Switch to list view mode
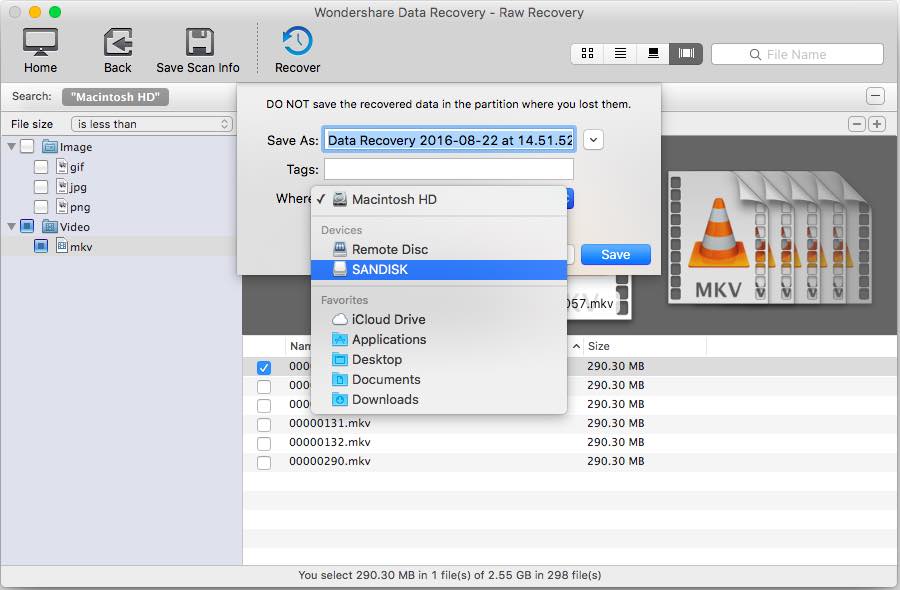Image resolution: width=900 pixels, height=590 pixels. [620, 54]
